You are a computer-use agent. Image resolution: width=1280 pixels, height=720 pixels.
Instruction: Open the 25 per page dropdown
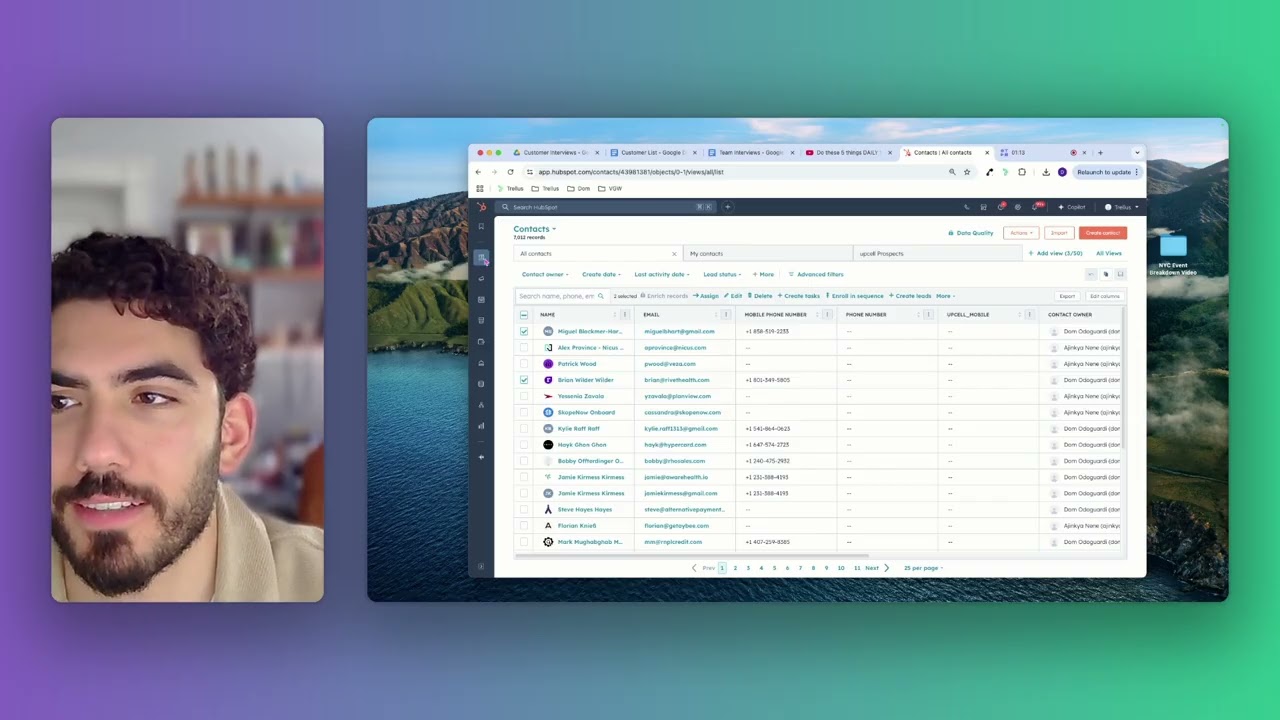pyautogui.click(x=923, y=568)
